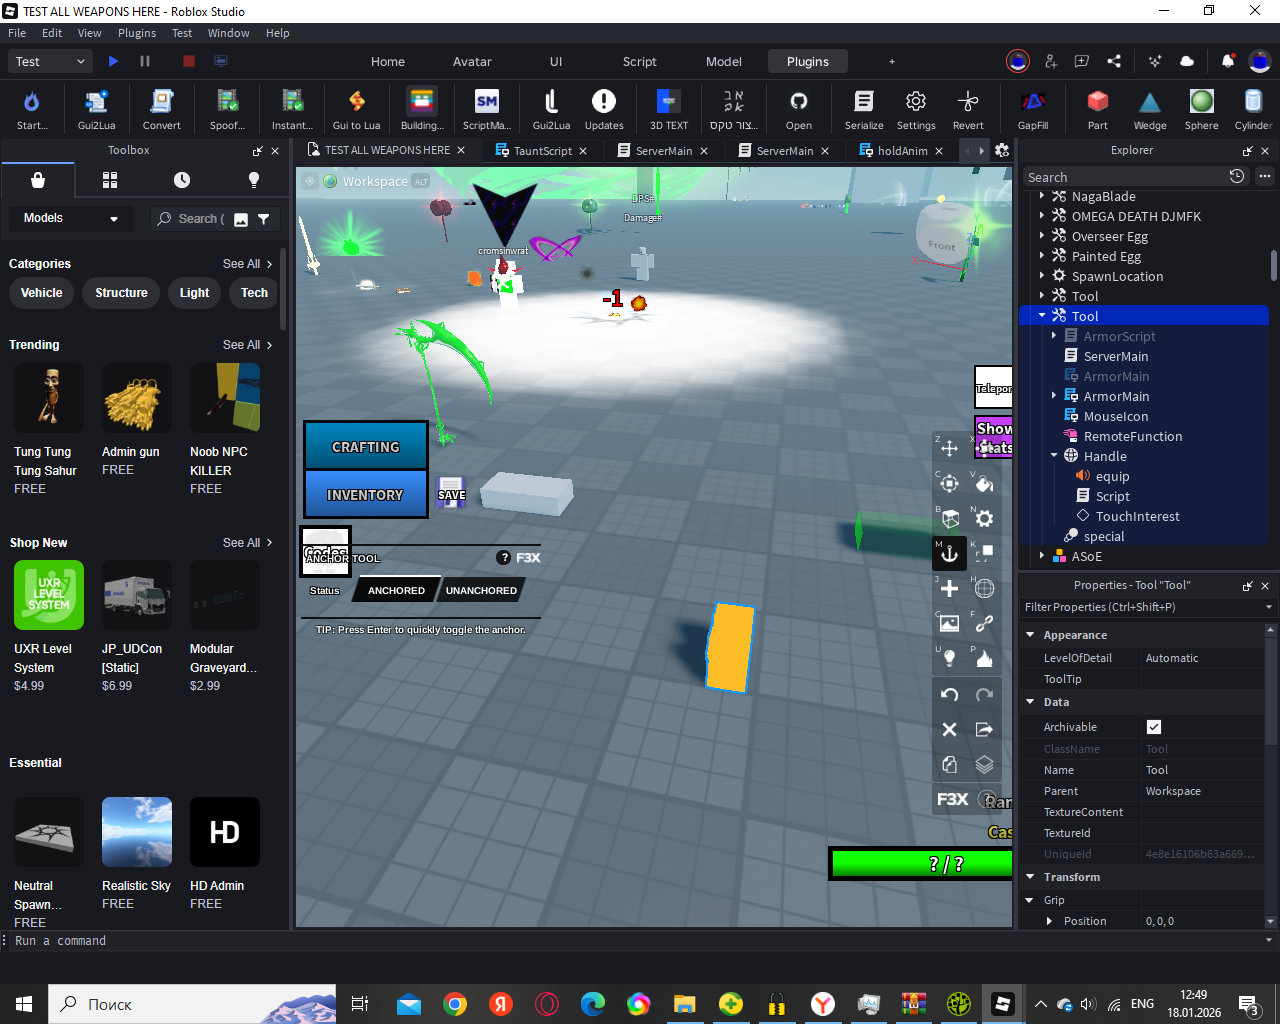The height and width of the screenshot is (1024, 1280).
Task: Click the green health bar
Action: click(922, 864)
